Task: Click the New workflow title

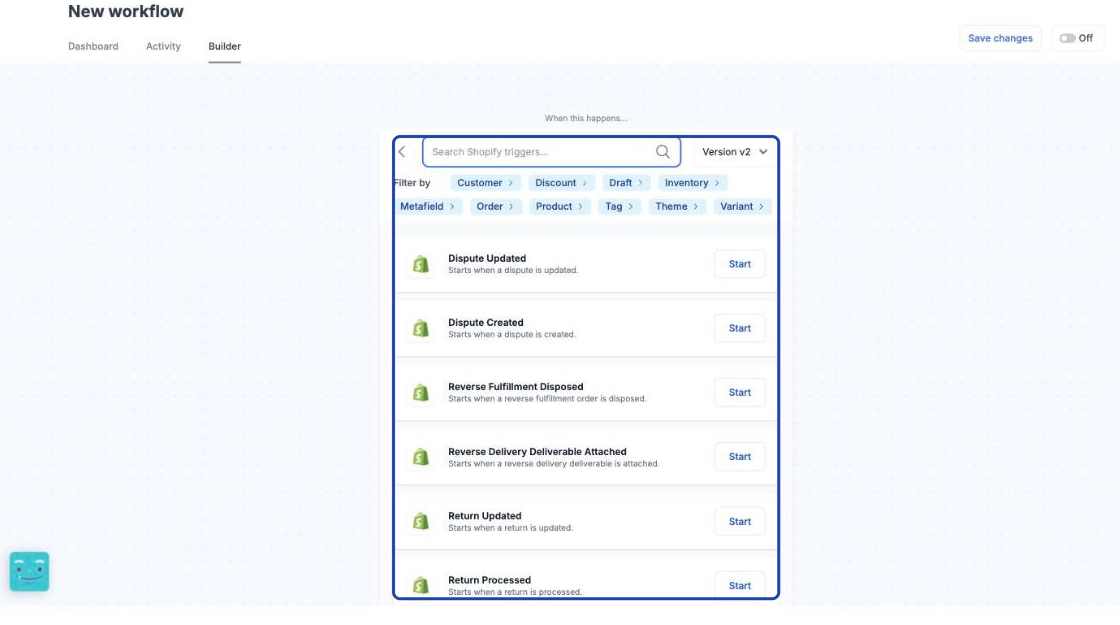Action: point(126,11)
